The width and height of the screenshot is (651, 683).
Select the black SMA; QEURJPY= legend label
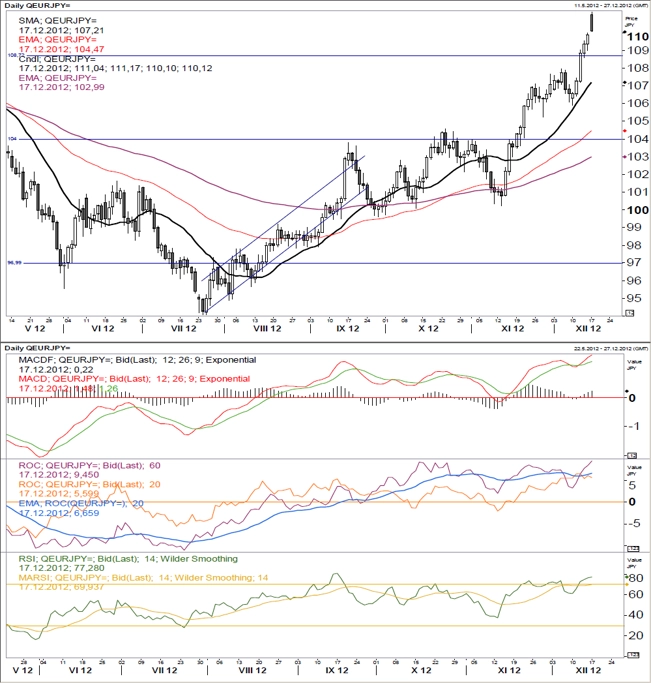point(57,21)
